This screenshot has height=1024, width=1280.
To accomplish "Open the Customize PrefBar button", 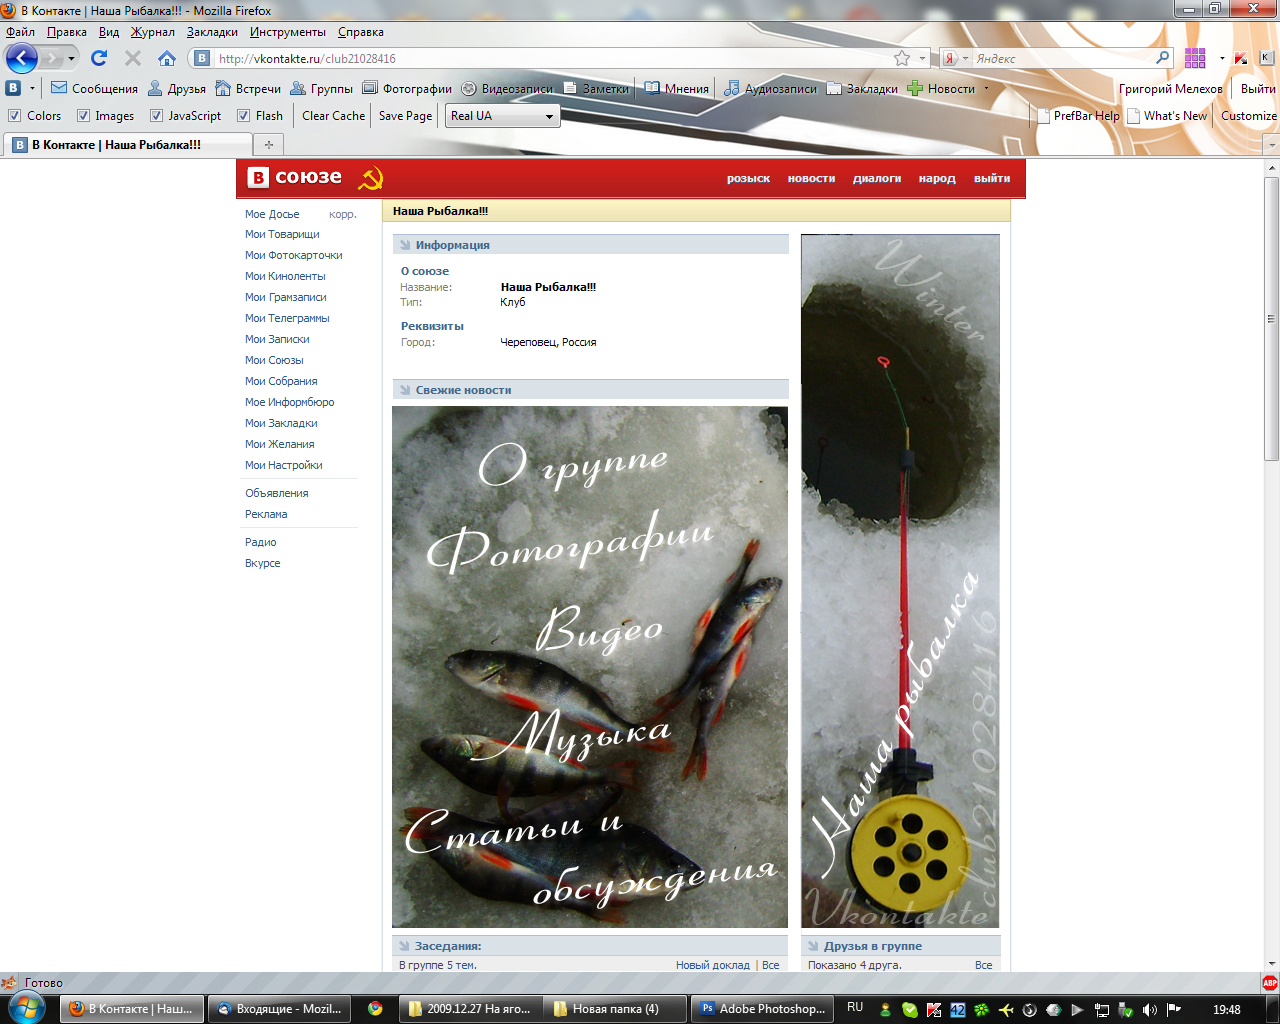I will 1249,116.
